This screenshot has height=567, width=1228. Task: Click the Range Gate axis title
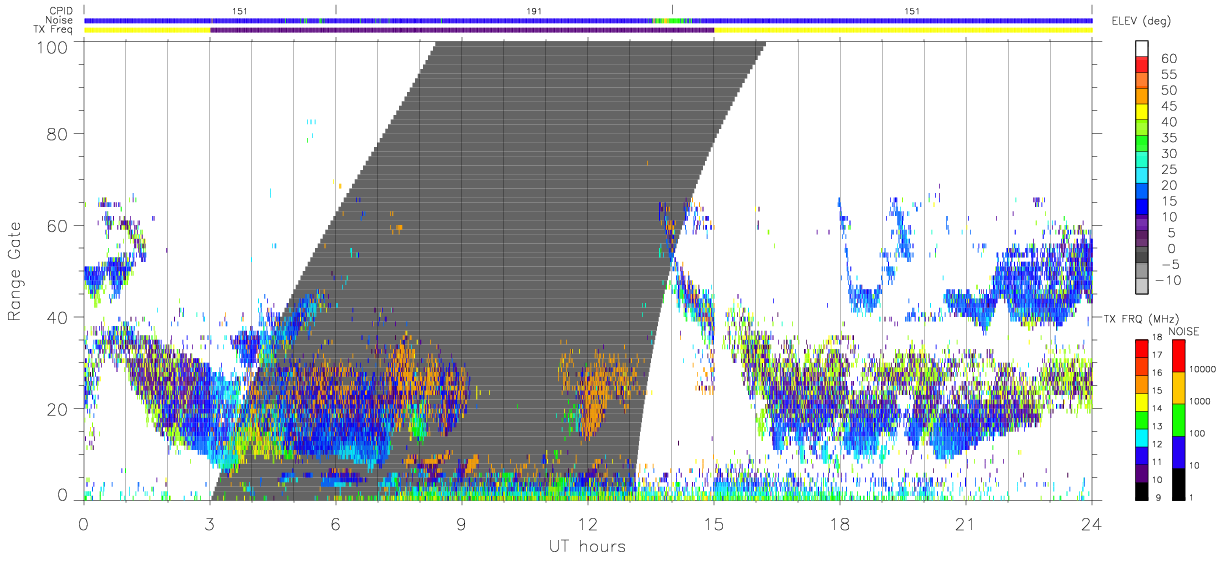[x=16, y=272]
